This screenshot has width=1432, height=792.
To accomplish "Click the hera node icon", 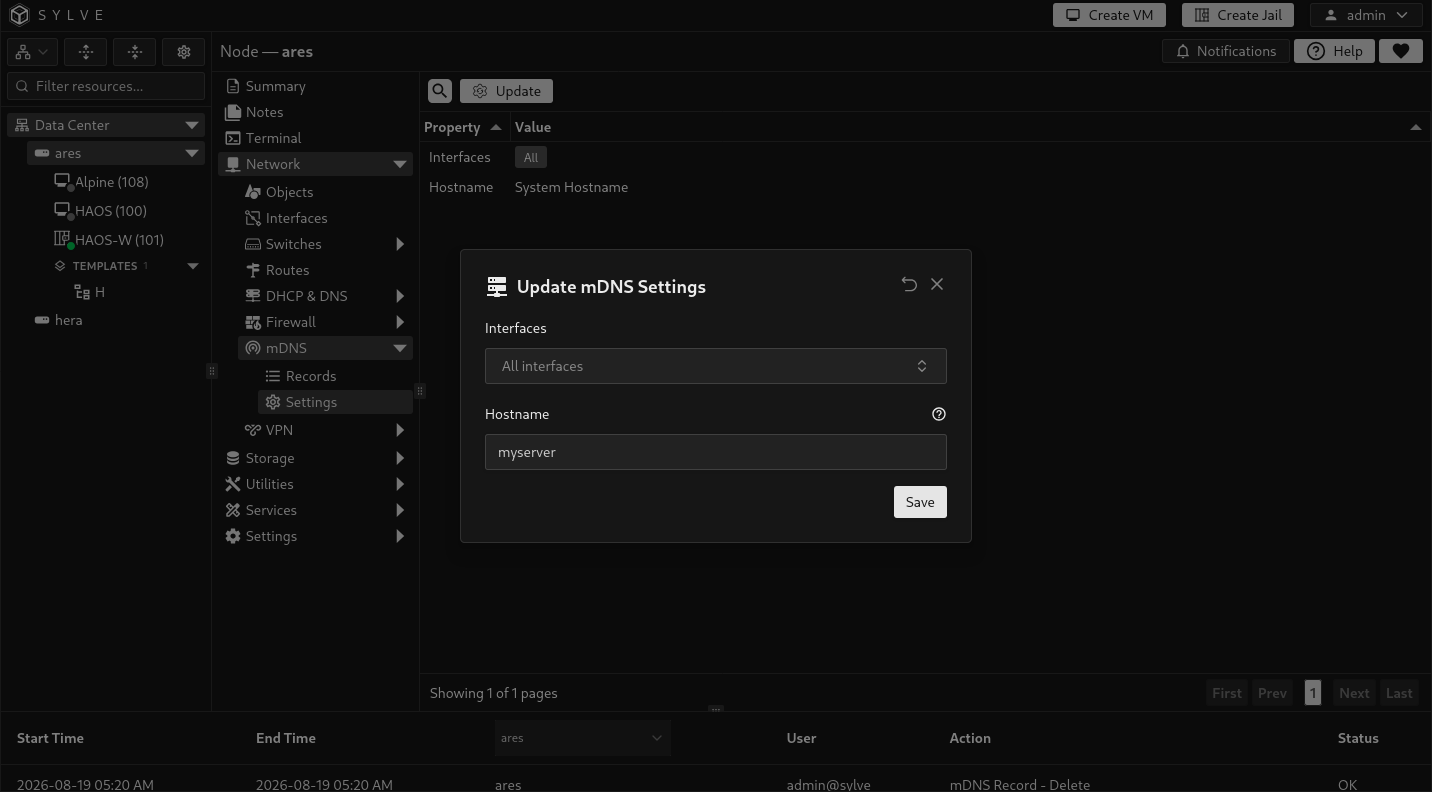I will (42, 320).
